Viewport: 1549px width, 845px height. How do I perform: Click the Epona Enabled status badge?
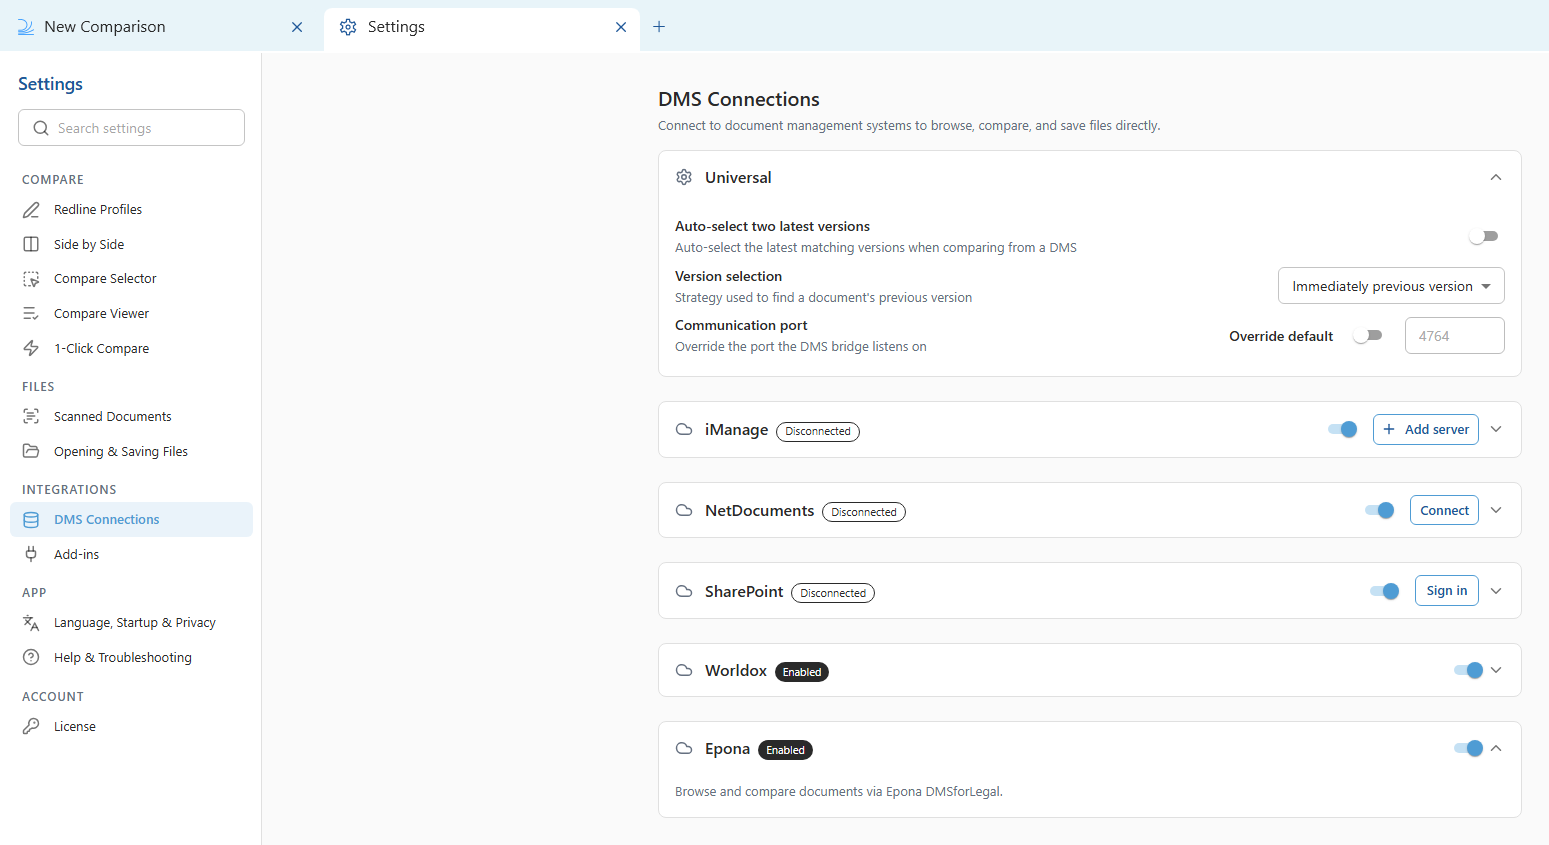point(785,750)
